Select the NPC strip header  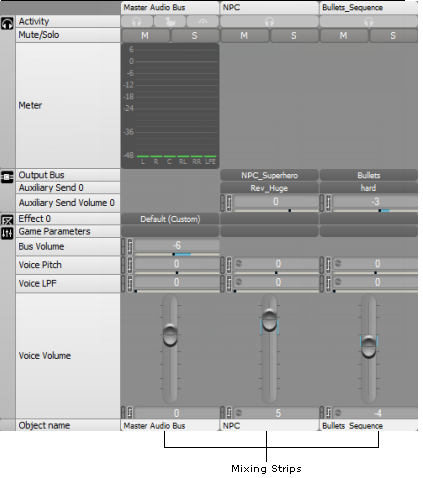tap(269, 8)
